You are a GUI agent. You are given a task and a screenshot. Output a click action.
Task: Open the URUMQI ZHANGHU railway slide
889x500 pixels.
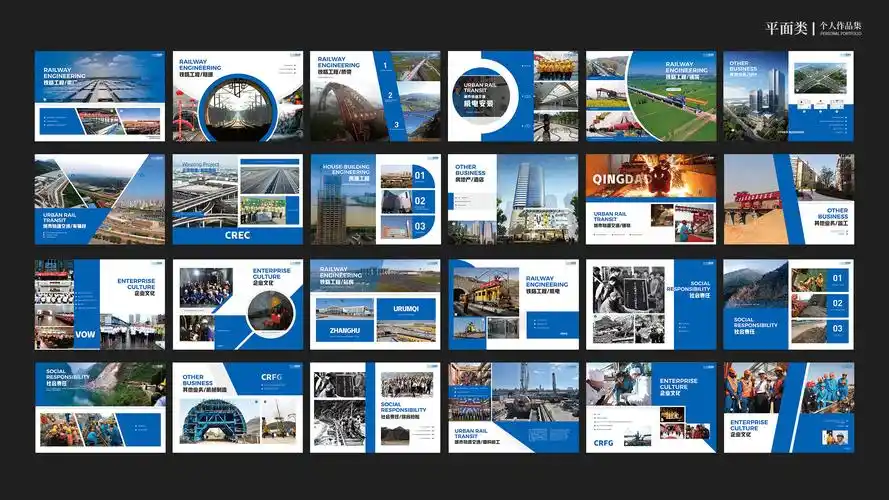[x=375, y=304]
